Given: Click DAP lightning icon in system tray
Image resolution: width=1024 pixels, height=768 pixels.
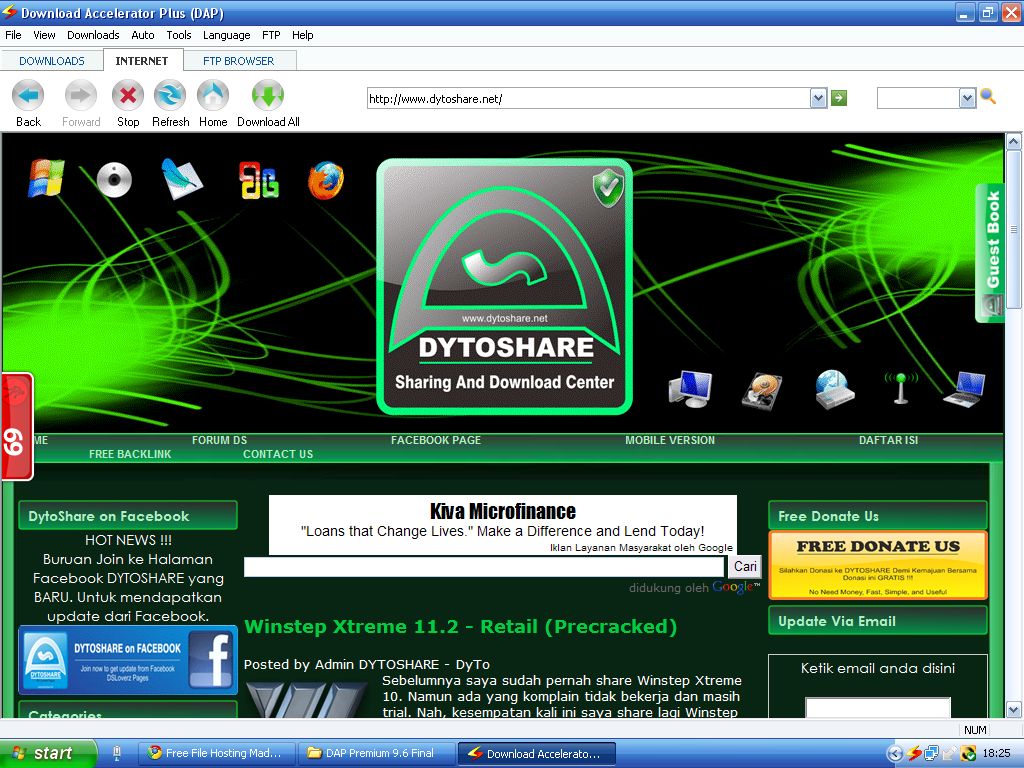Looking at the screenshot, I should [915, 754].
